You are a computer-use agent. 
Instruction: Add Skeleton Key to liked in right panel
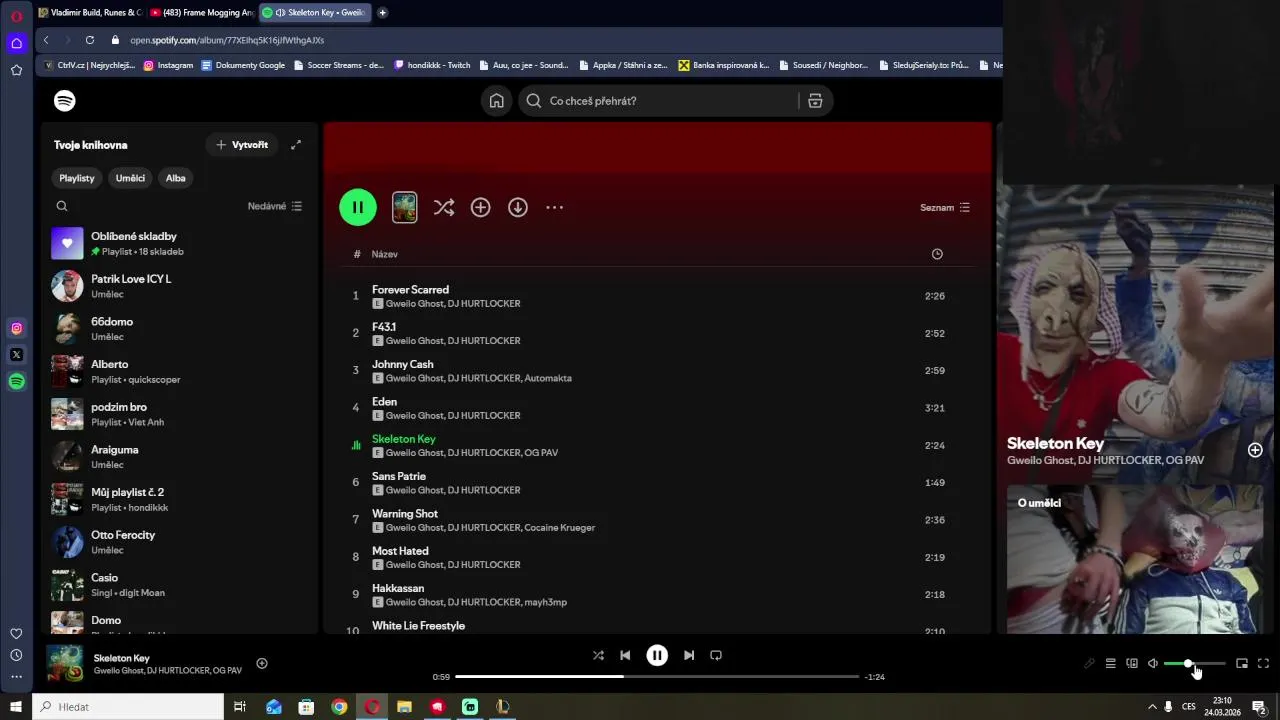(1255, 450)
